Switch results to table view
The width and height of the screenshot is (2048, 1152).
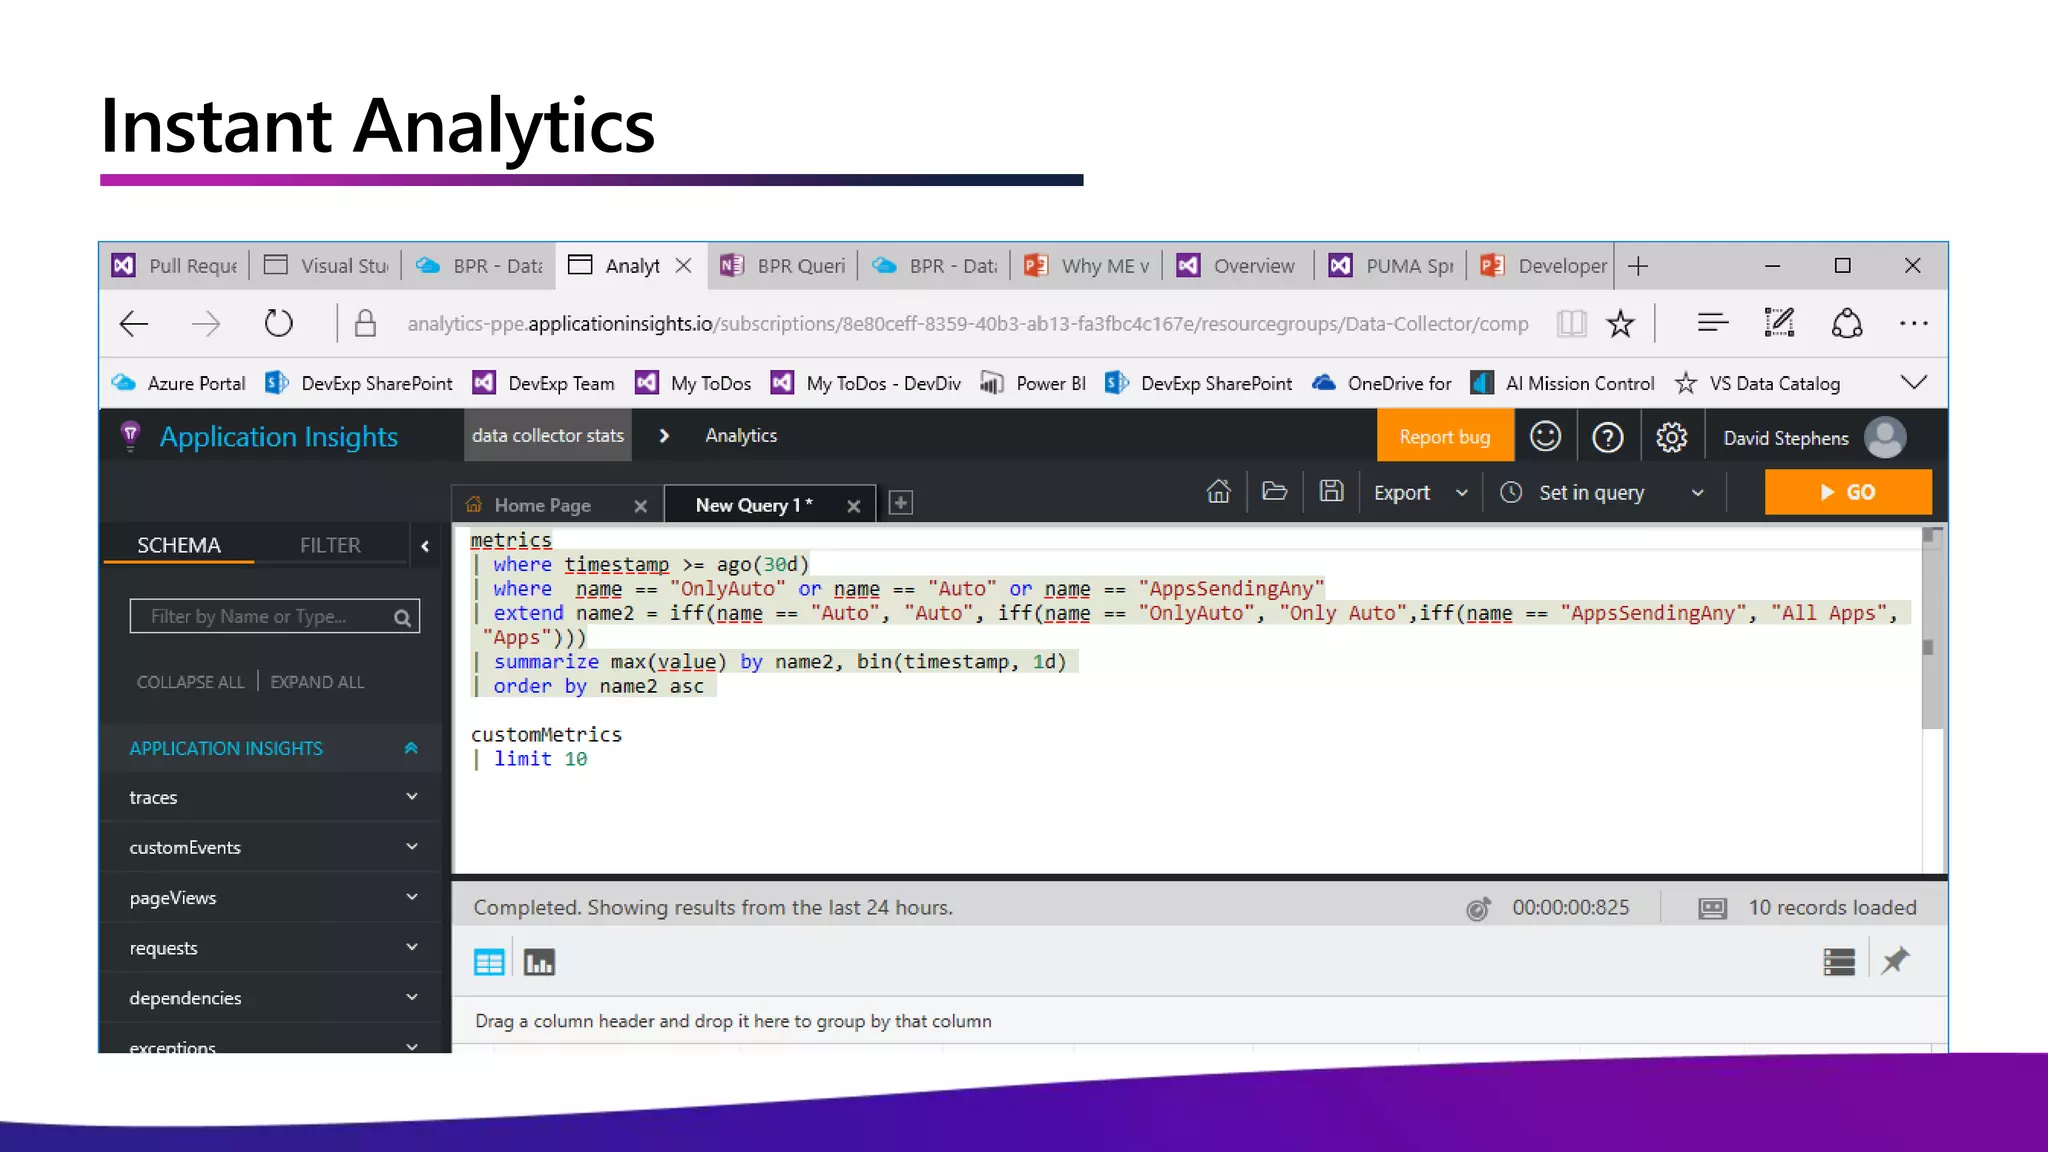(x=489, y=962)
